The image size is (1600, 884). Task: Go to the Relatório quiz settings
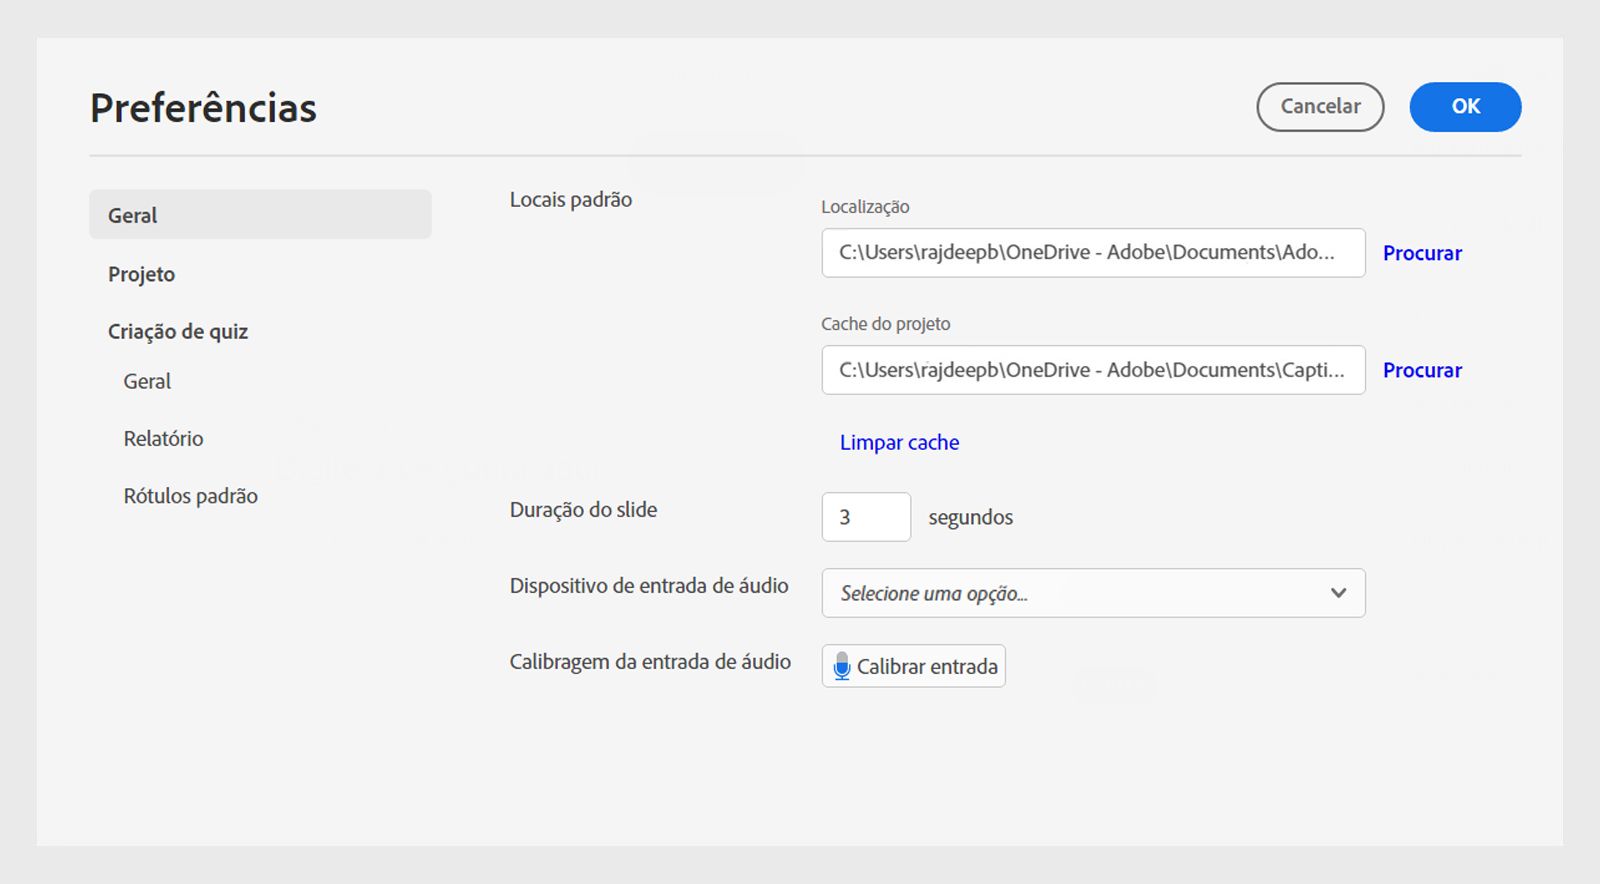pos(163,438)
